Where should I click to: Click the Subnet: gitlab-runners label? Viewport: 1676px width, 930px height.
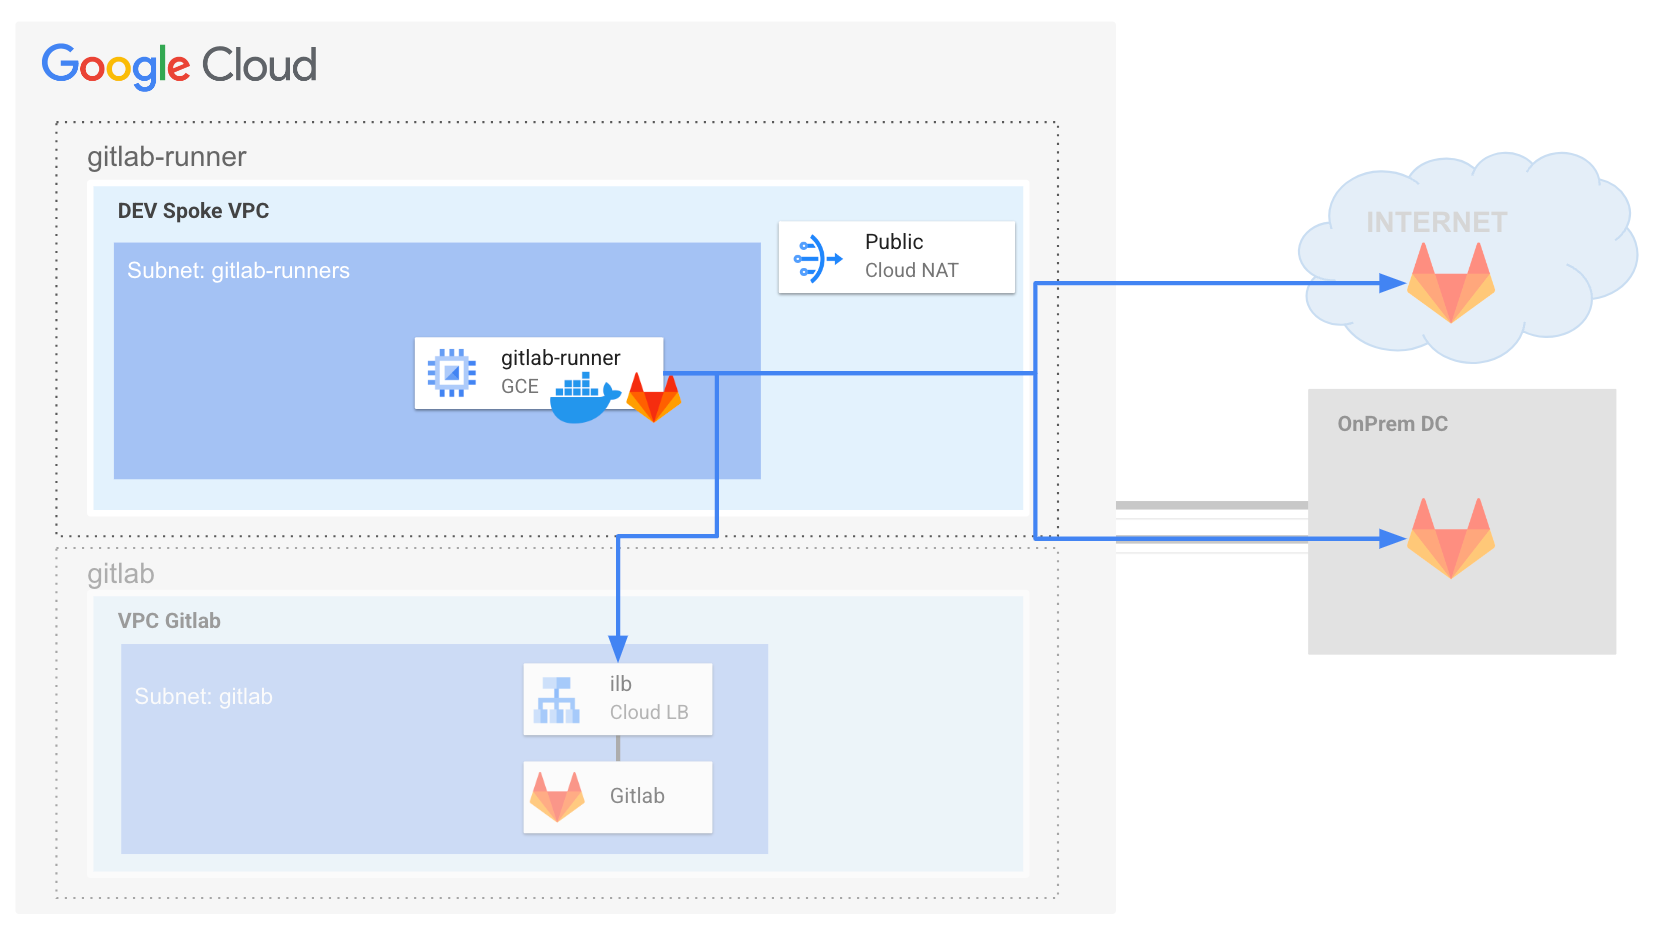(238, 271)
